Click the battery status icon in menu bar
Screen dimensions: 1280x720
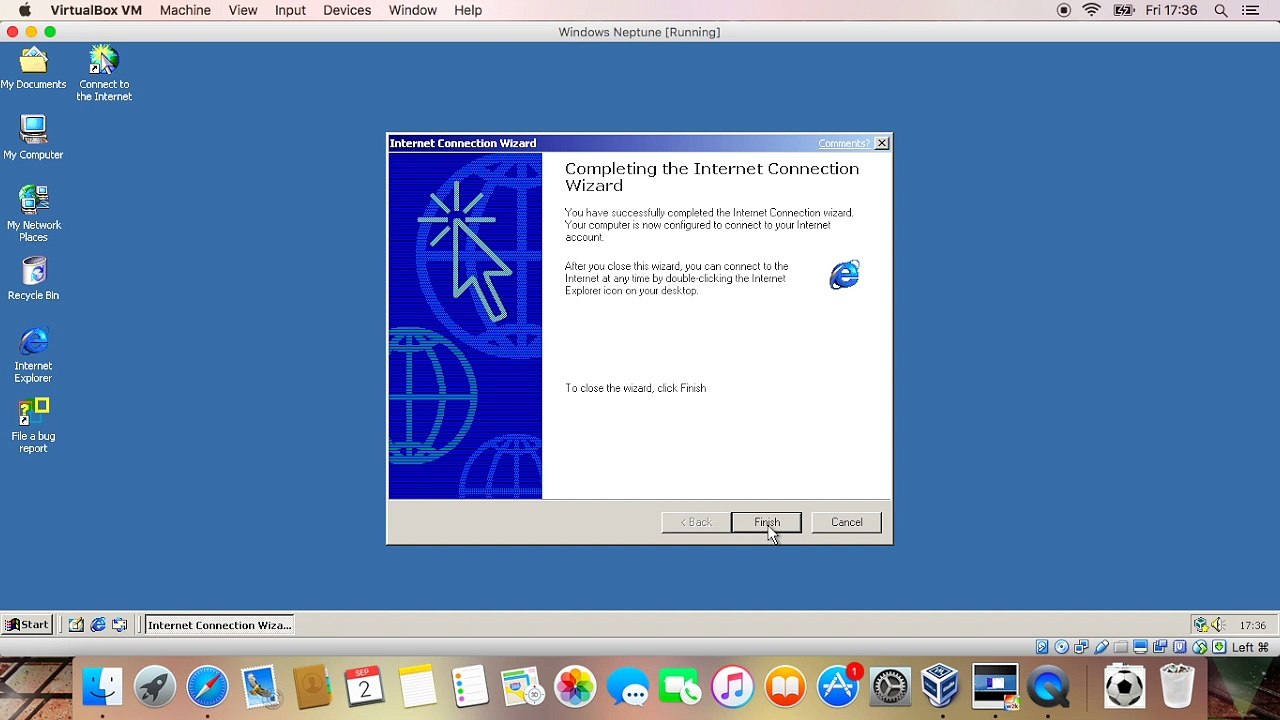click(x=1123, y=10)
